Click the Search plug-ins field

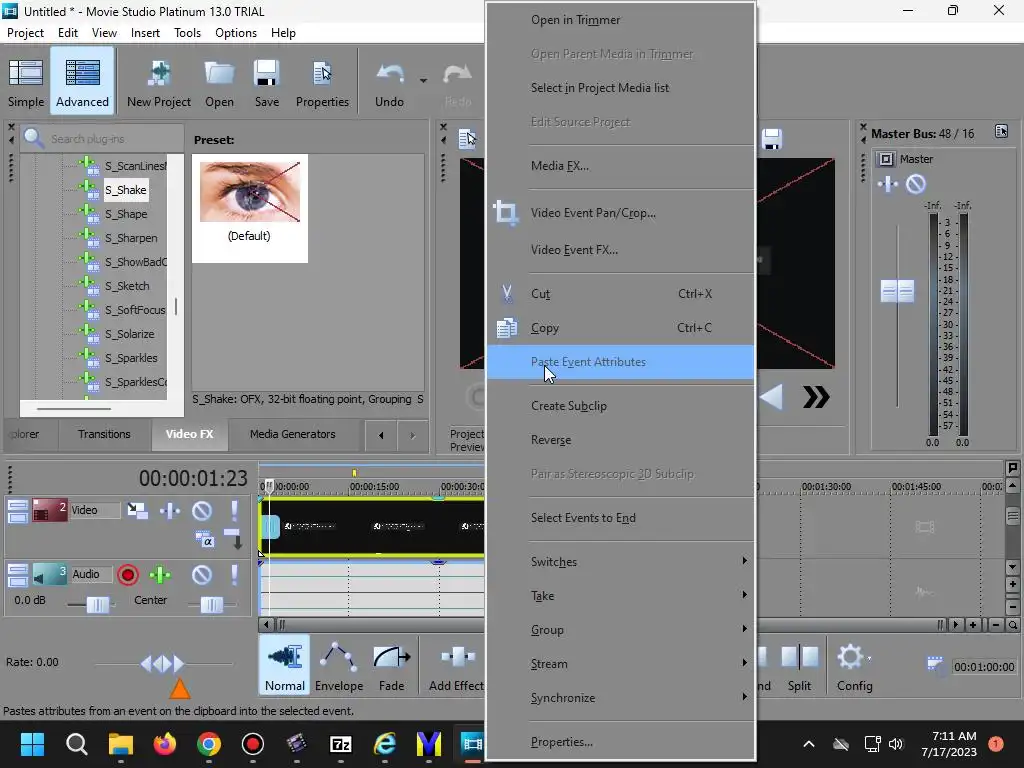coord(114,138)
